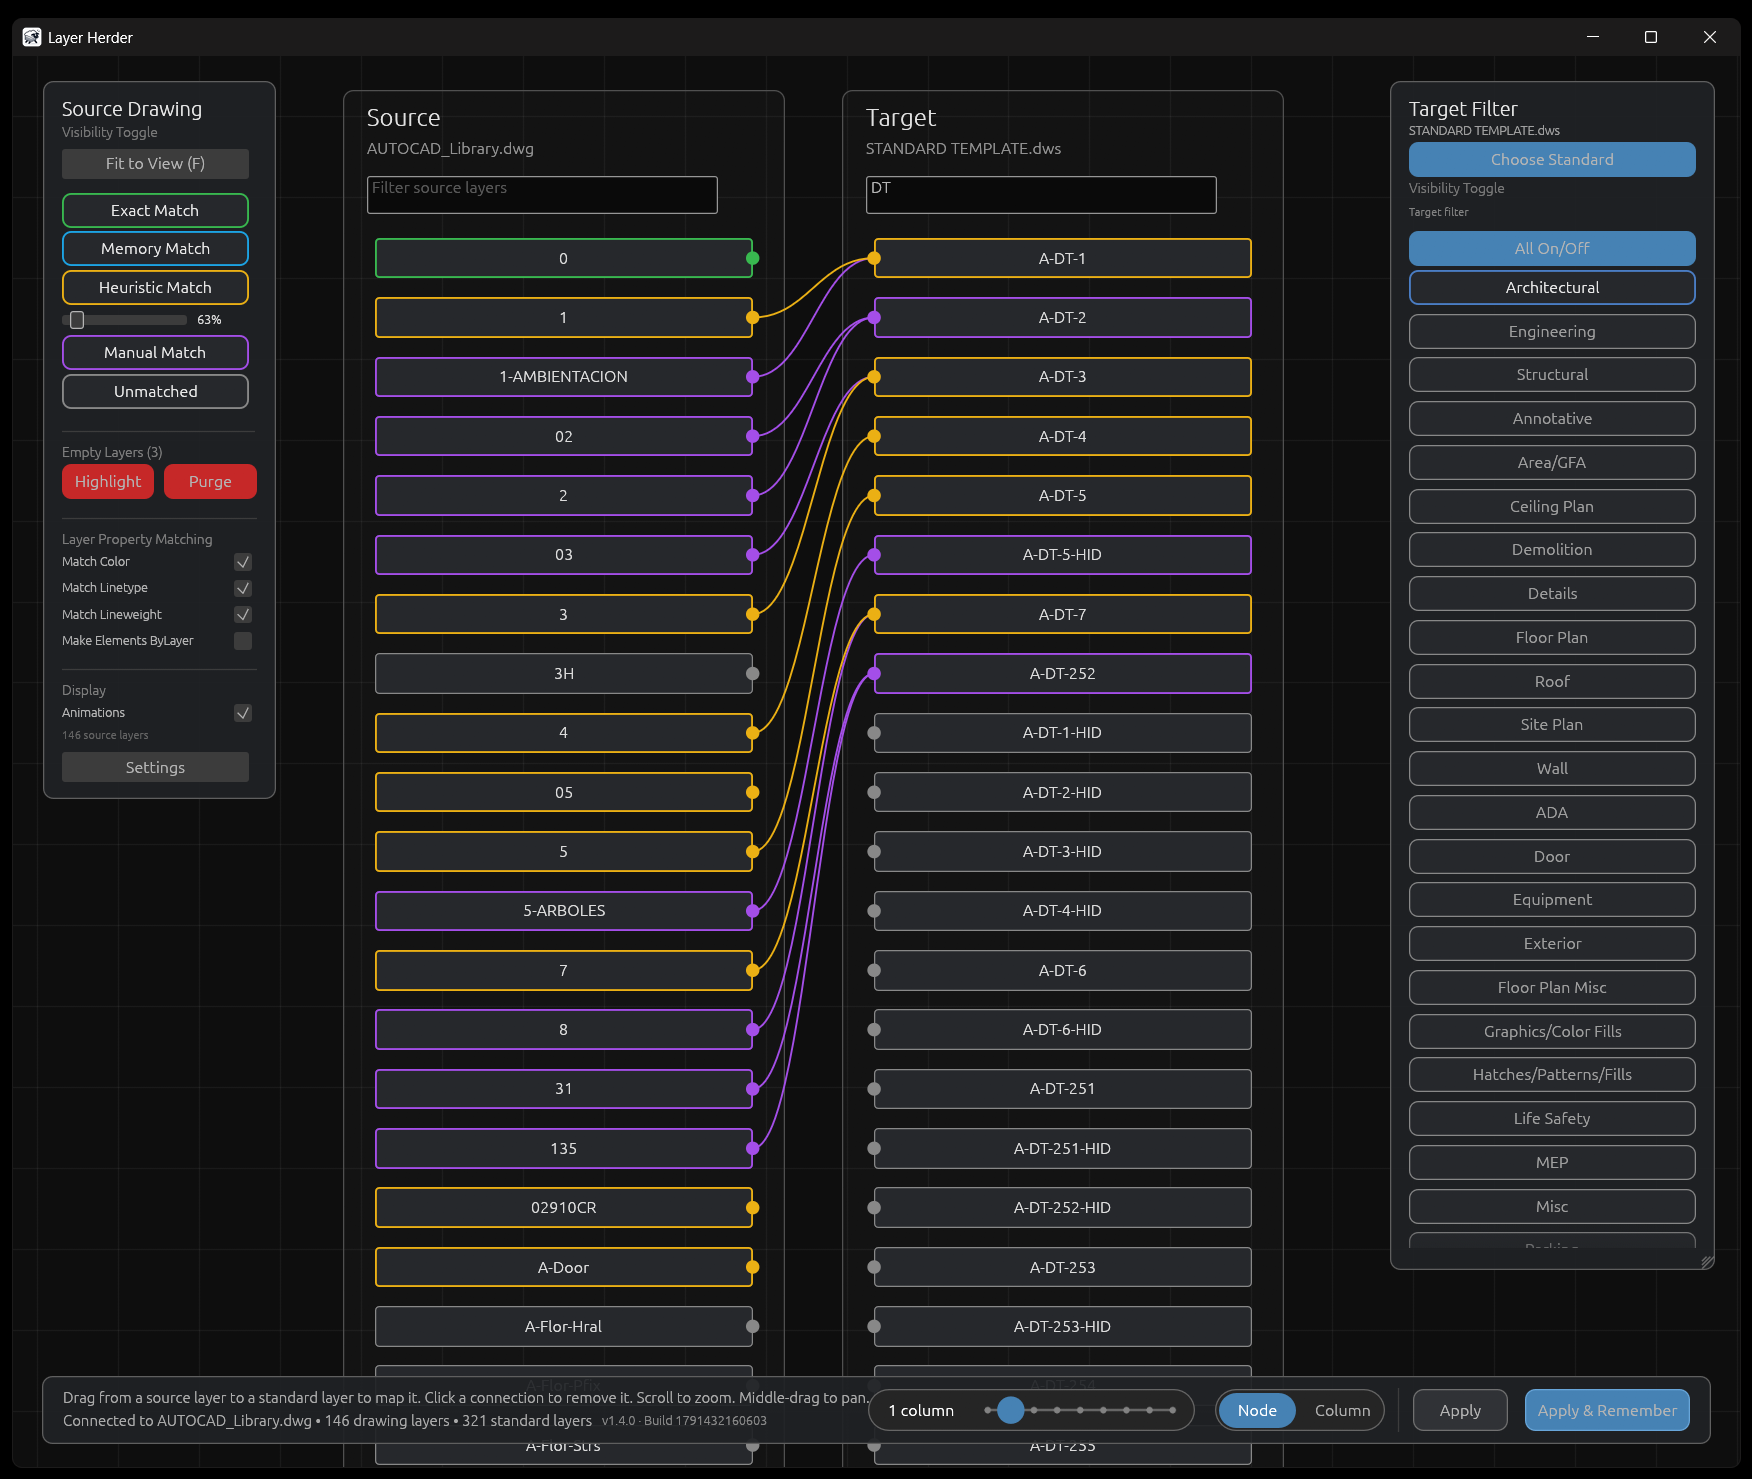Screen dimensions: 1752x1479
Task: Toggle All On/Off target filter
Action: click(1552, 248)
